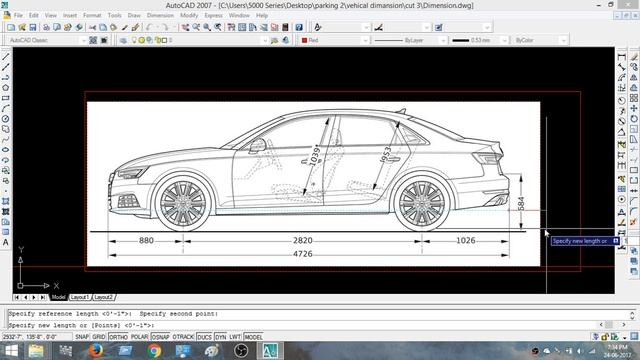The height and width of the screenshot is (360, 640).
Task: Switch to the Layout1 tab
Action: coord(80,297)
